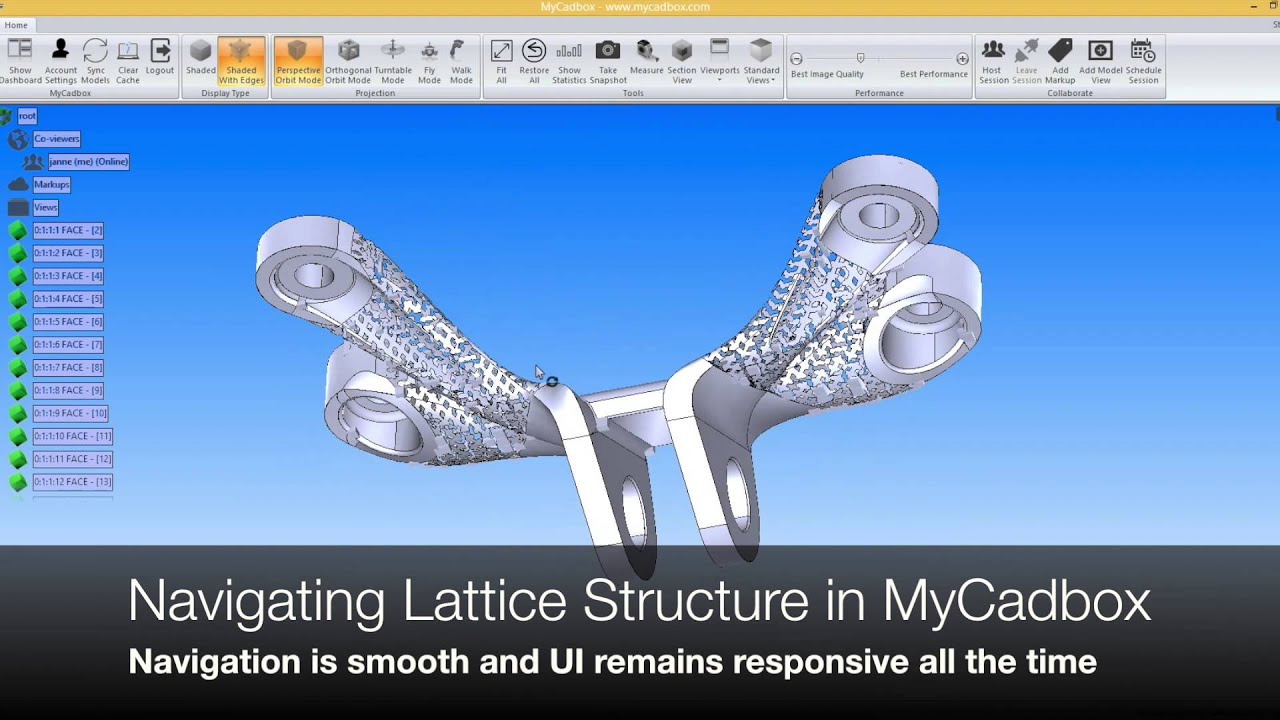Select the Measure tool
The height and width of the screenshot is (720, 1280).
click(646, 57)
